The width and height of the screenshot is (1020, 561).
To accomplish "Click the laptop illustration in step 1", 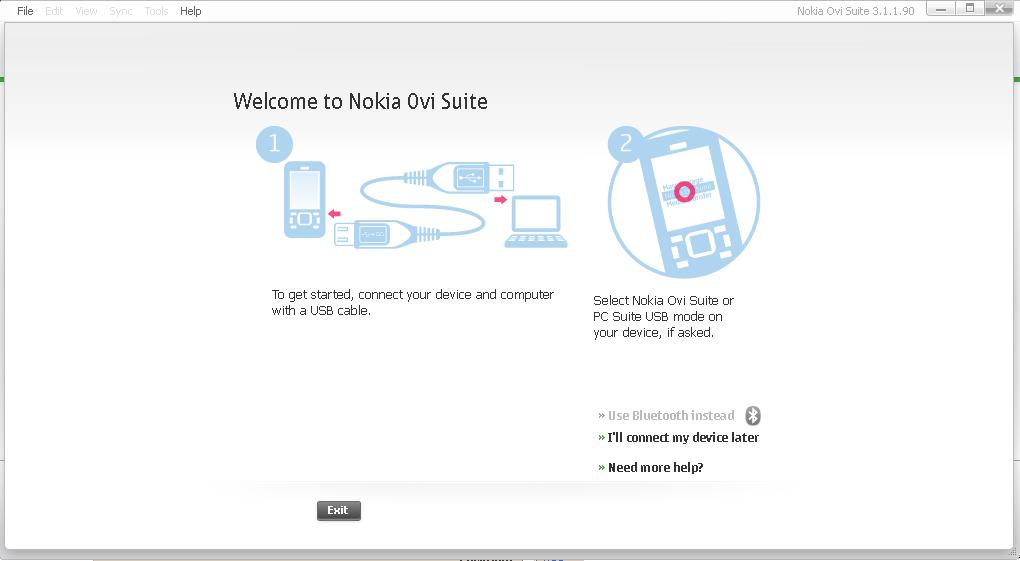I will (x=536, y=221).
